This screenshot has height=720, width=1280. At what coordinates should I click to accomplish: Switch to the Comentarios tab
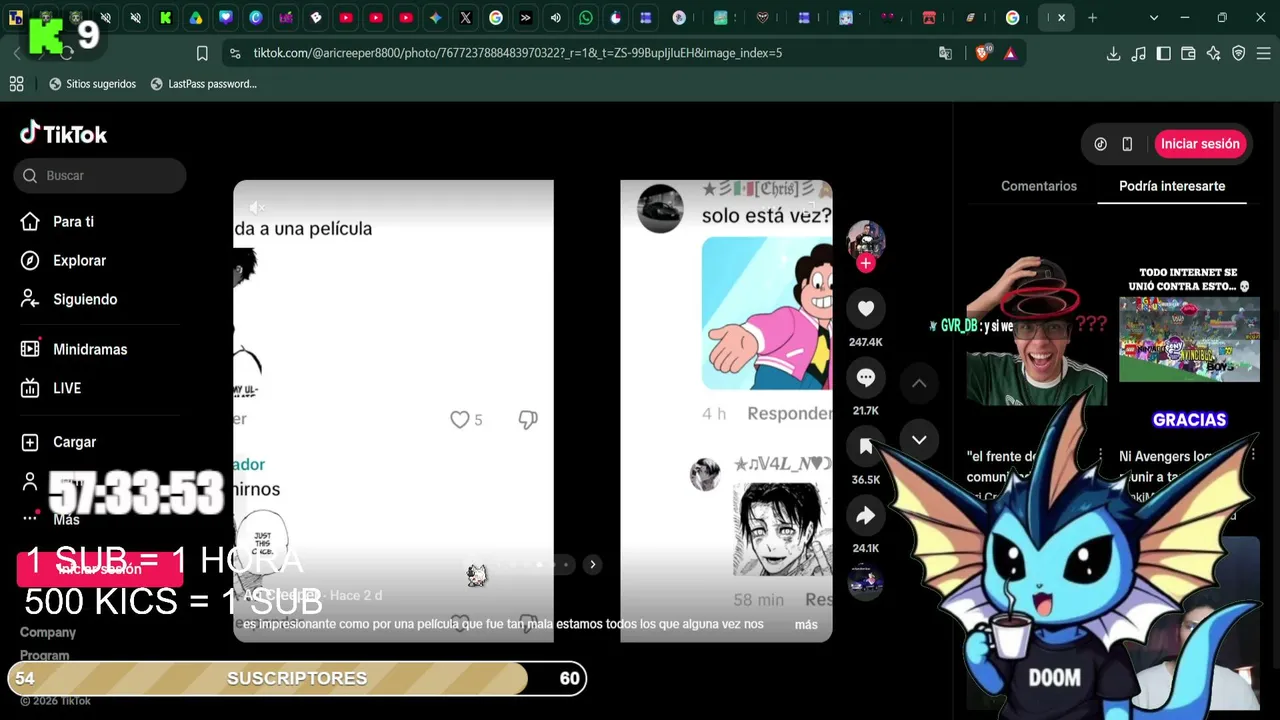point(1039,186)
